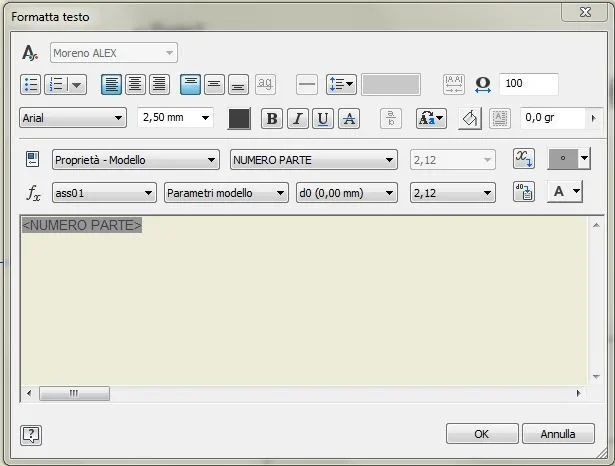Toggle strikethrough formatting
Image resolution: width=615 pixels, height=466 pixels.
pos(349,118)
